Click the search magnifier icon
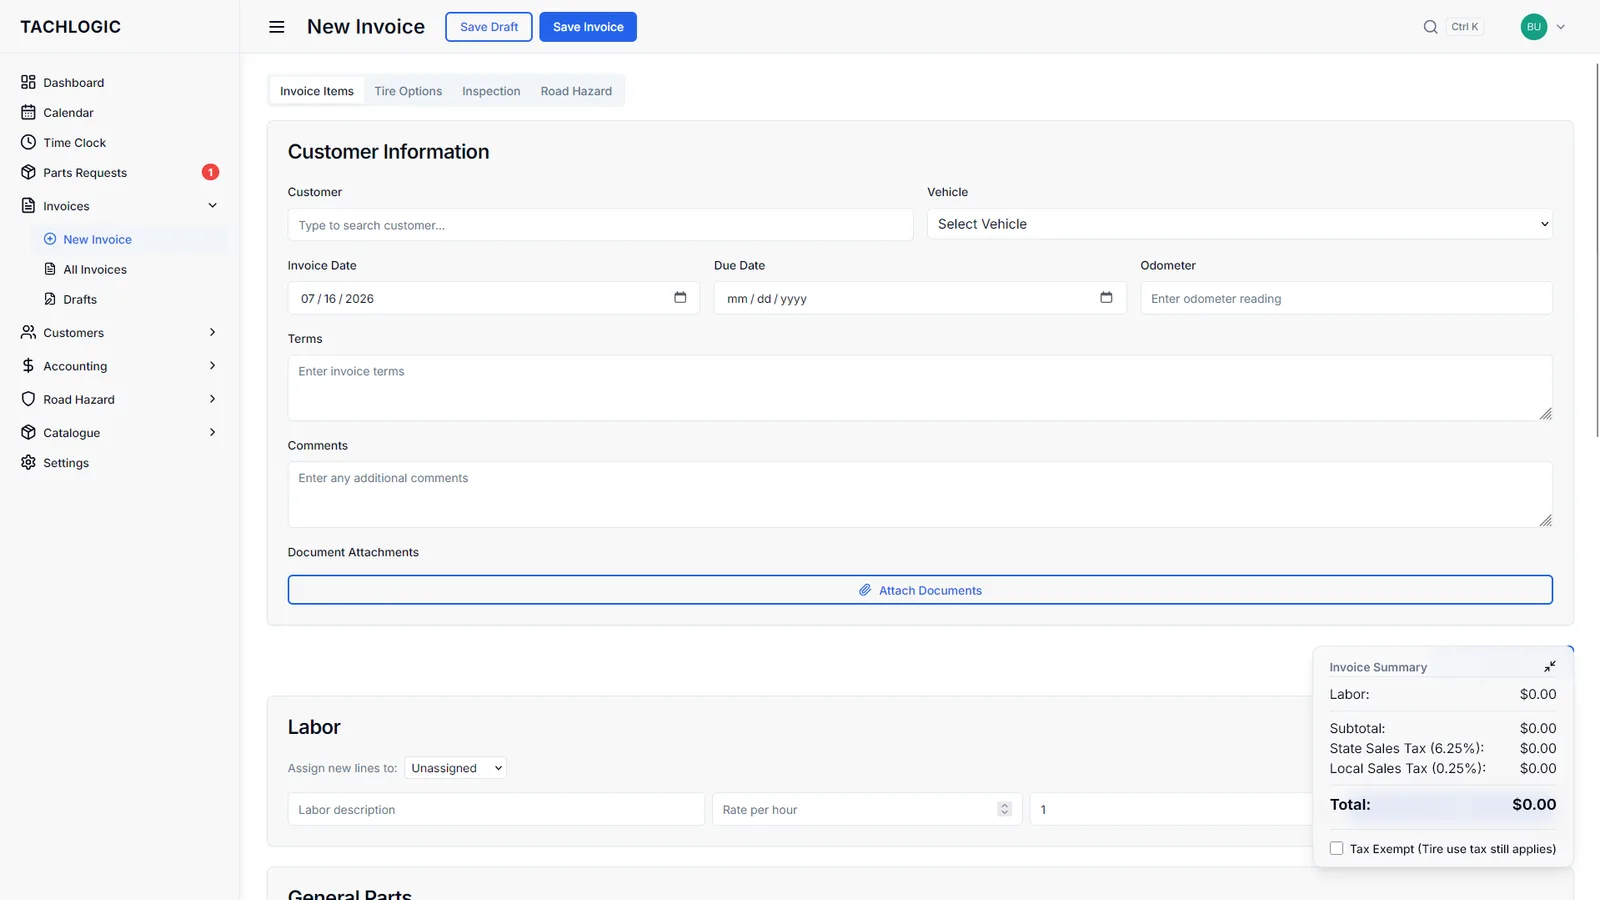 tap(1430, 27)
